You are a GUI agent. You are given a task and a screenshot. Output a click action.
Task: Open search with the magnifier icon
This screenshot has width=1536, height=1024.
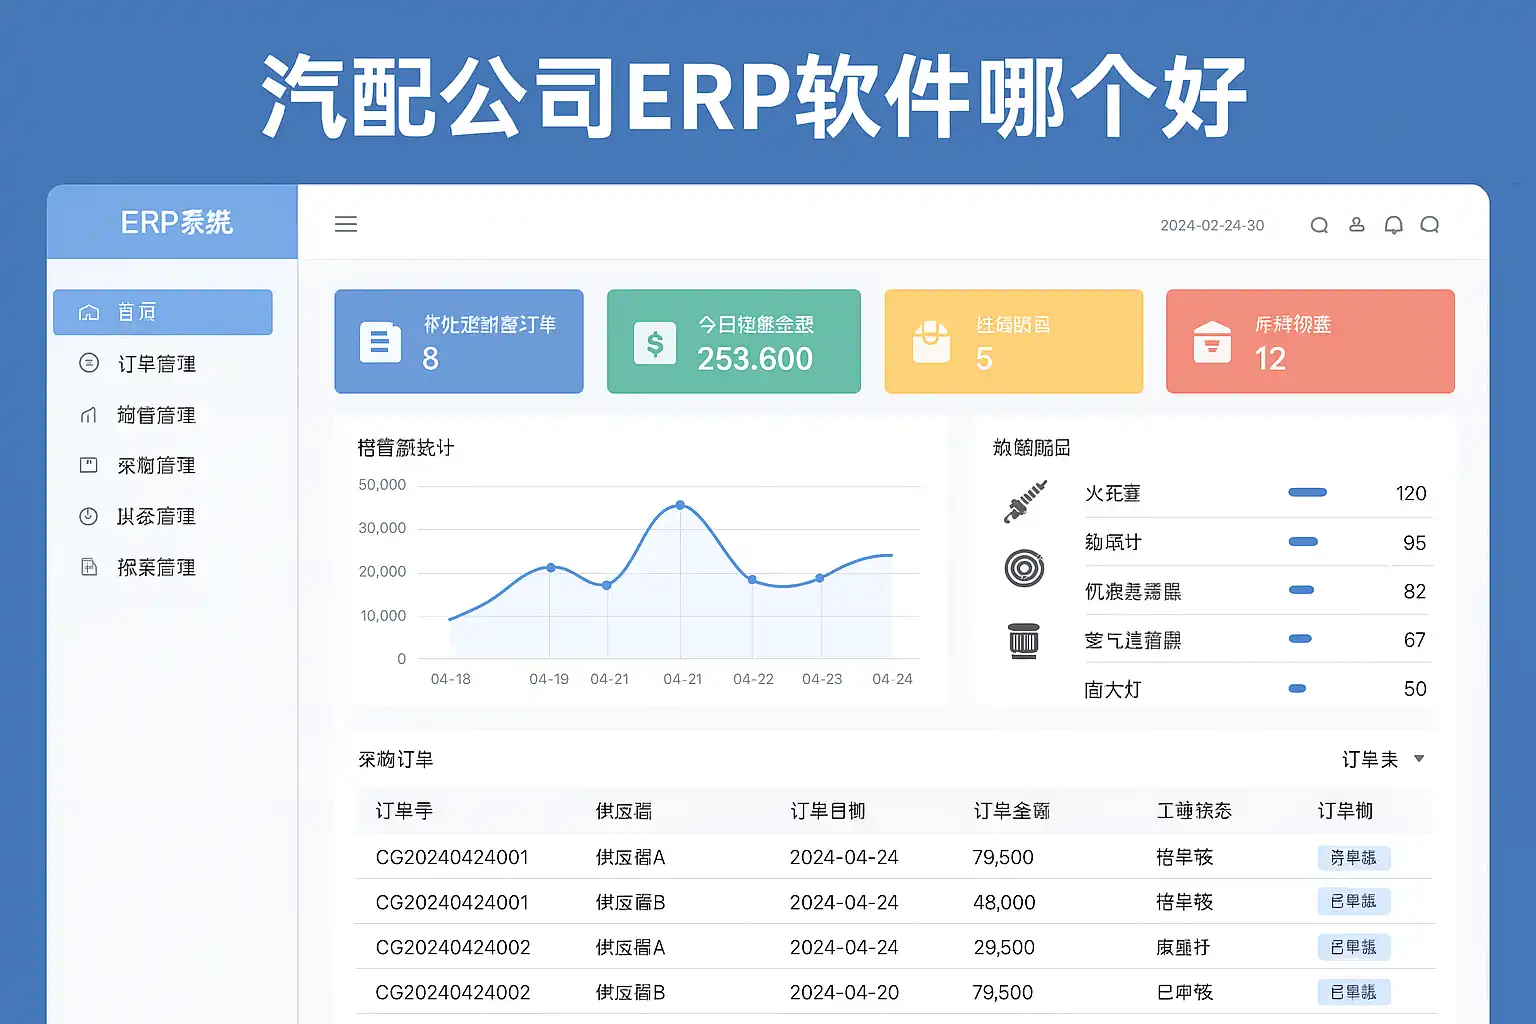point(1319,225)
